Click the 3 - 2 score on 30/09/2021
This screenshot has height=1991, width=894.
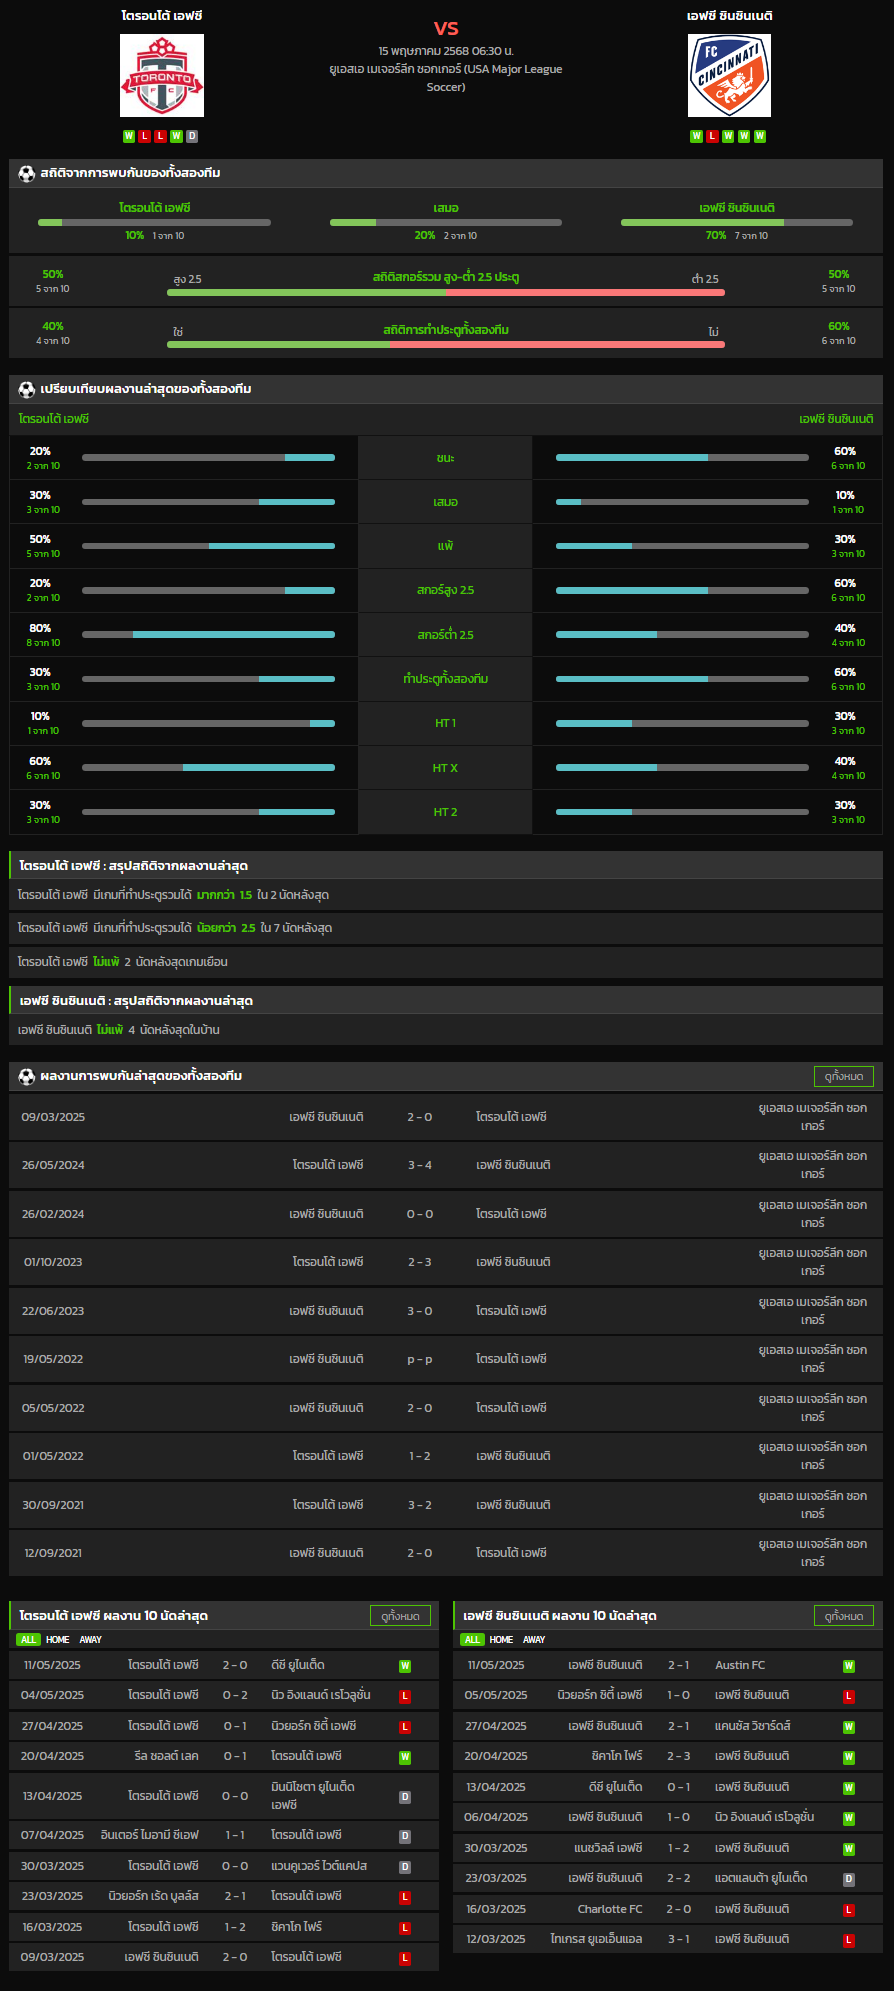coord(420,1505)
